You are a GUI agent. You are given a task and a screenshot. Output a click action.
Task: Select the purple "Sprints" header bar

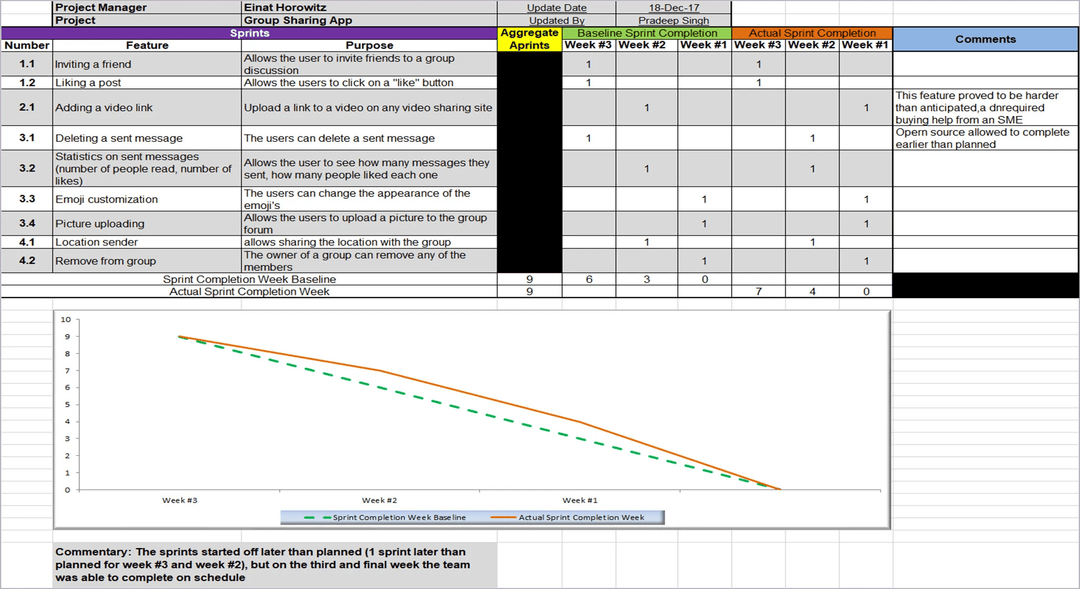[x=249, y=33]
